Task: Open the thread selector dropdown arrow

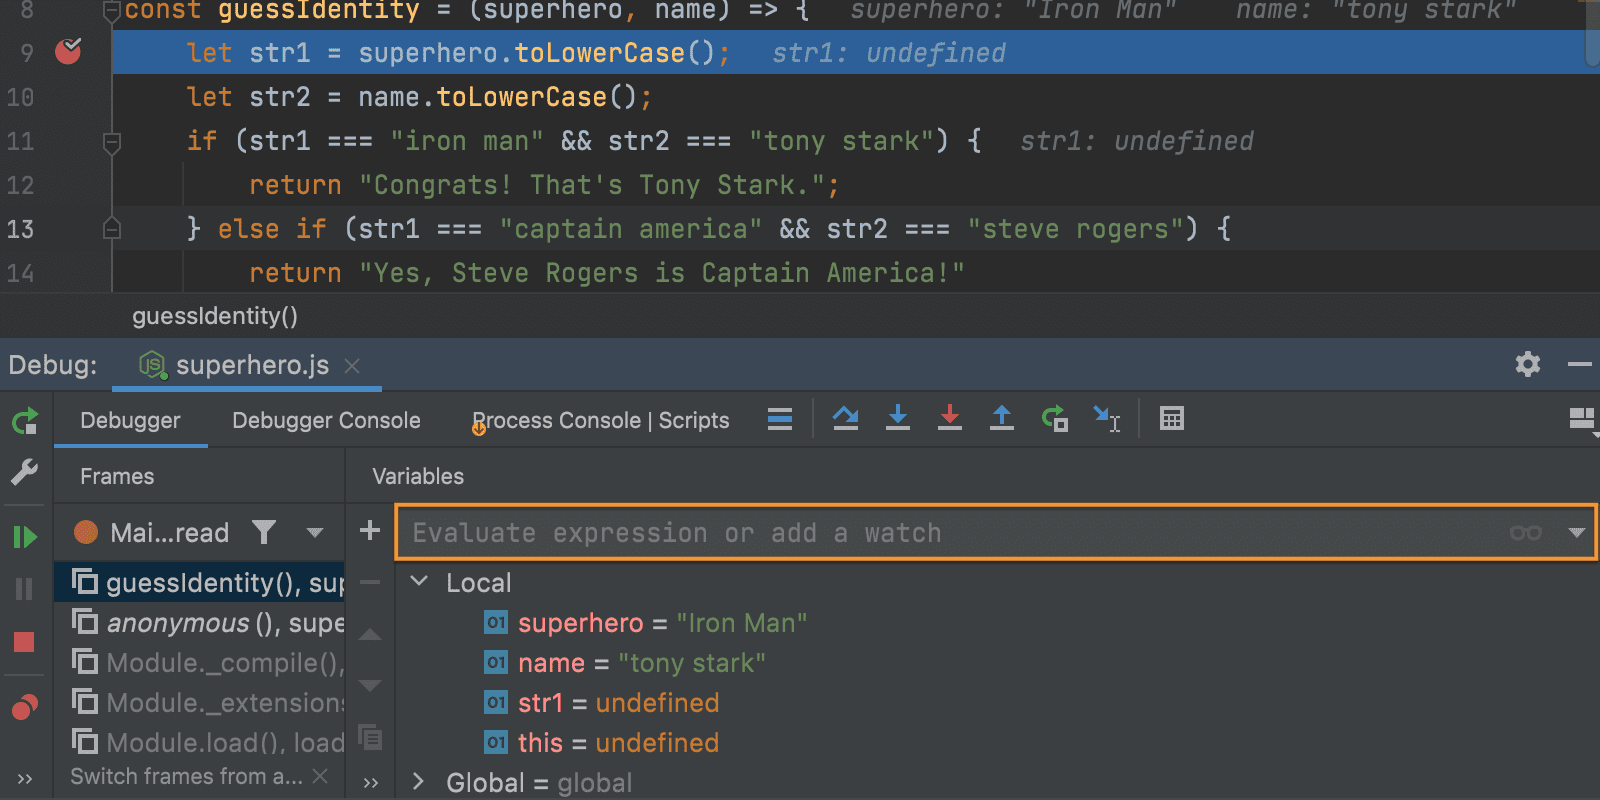Action: [x=315, y=533]
